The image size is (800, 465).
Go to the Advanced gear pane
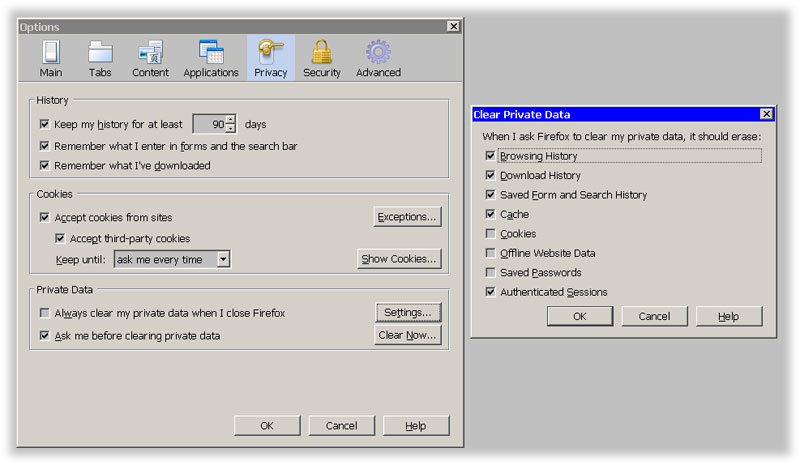point(378,58)
